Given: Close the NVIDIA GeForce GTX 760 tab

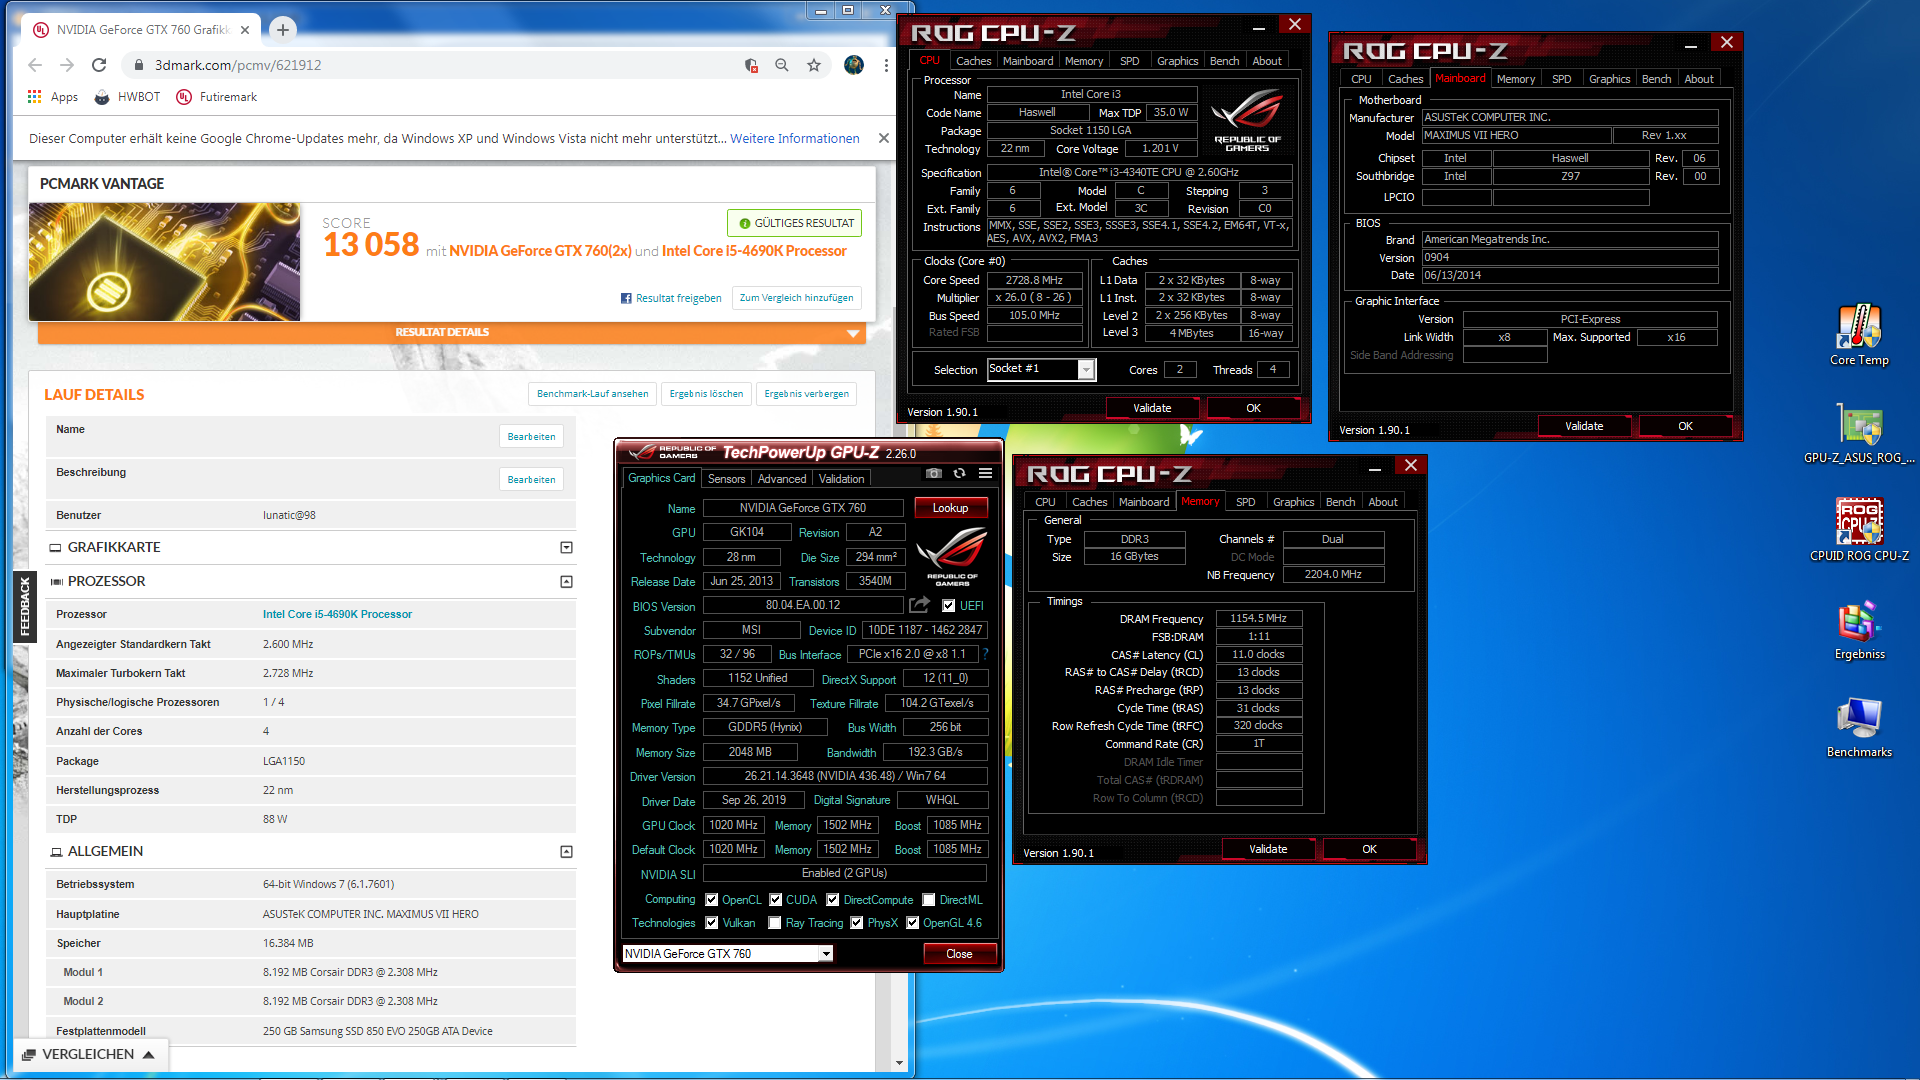Looking at the screenshot, I should pyautogui.click(x=246, y=30).
